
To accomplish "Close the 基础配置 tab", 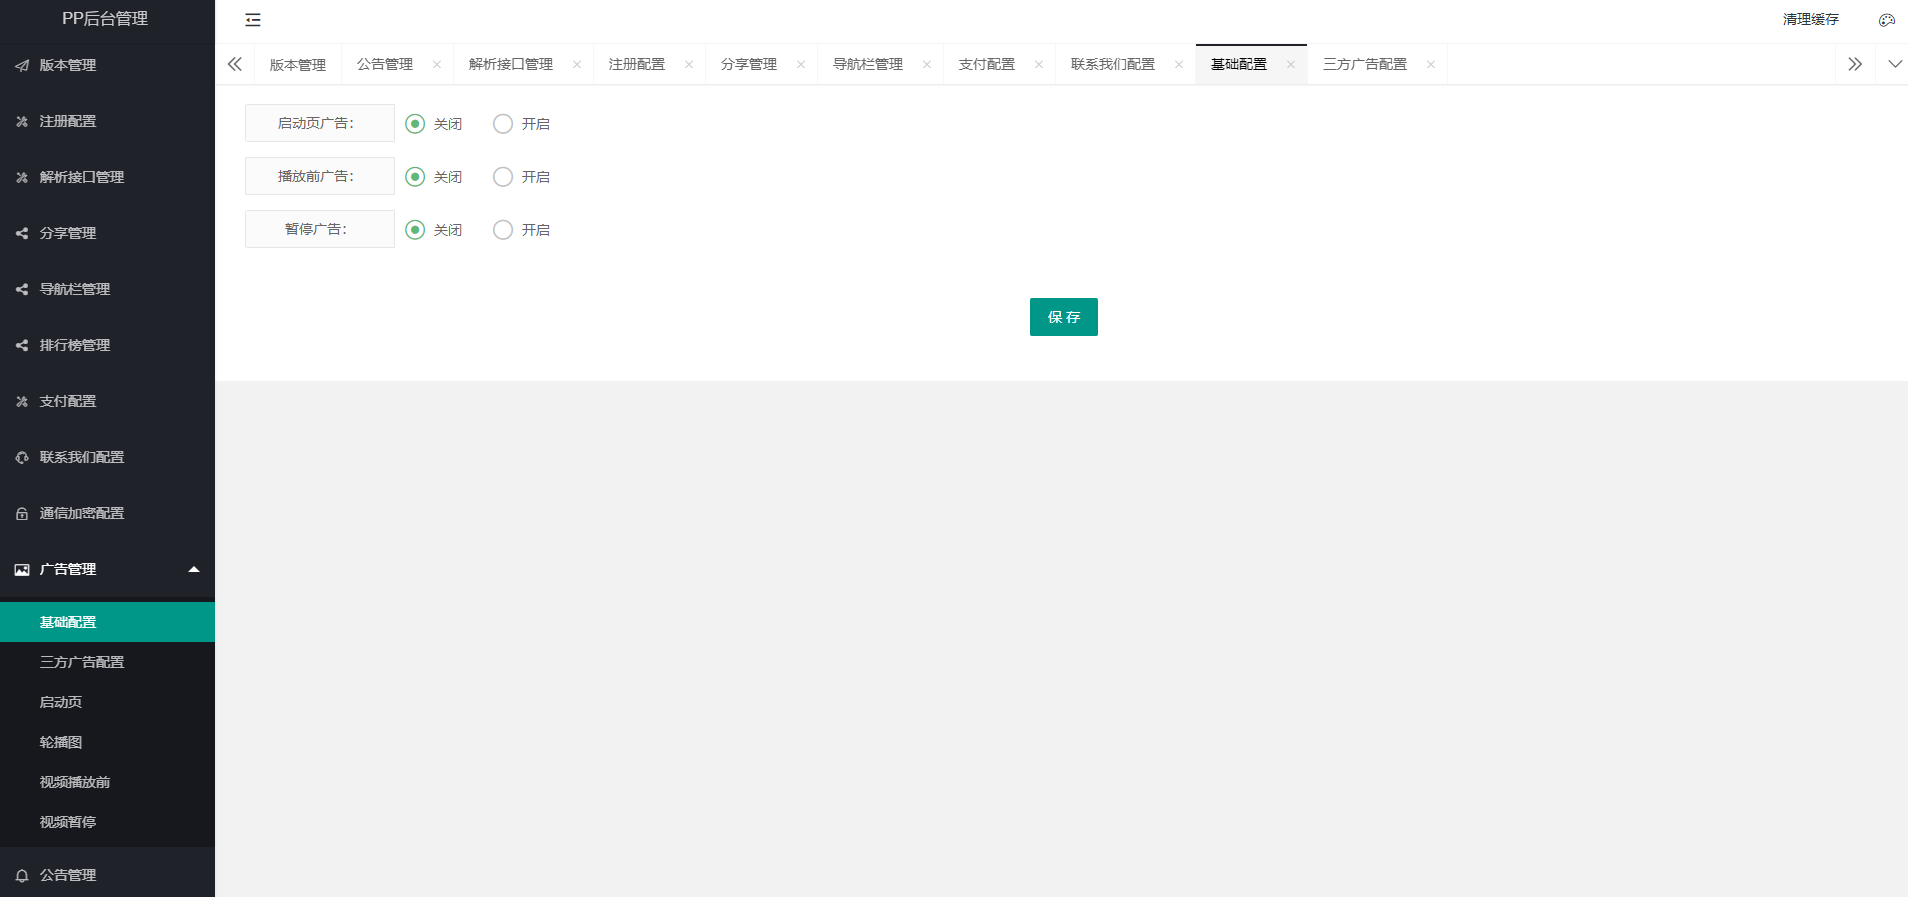I will pos(1291,64).
